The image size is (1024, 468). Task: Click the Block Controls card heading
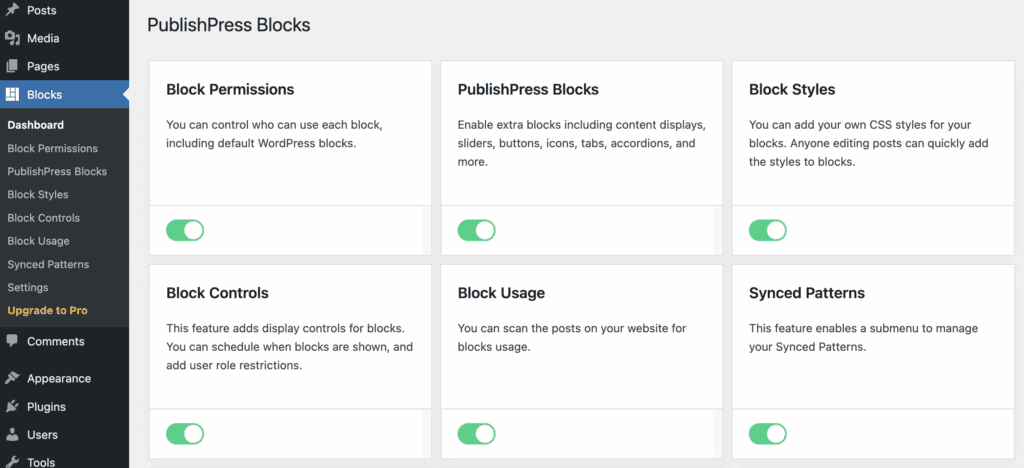click(x=217, y=293)
